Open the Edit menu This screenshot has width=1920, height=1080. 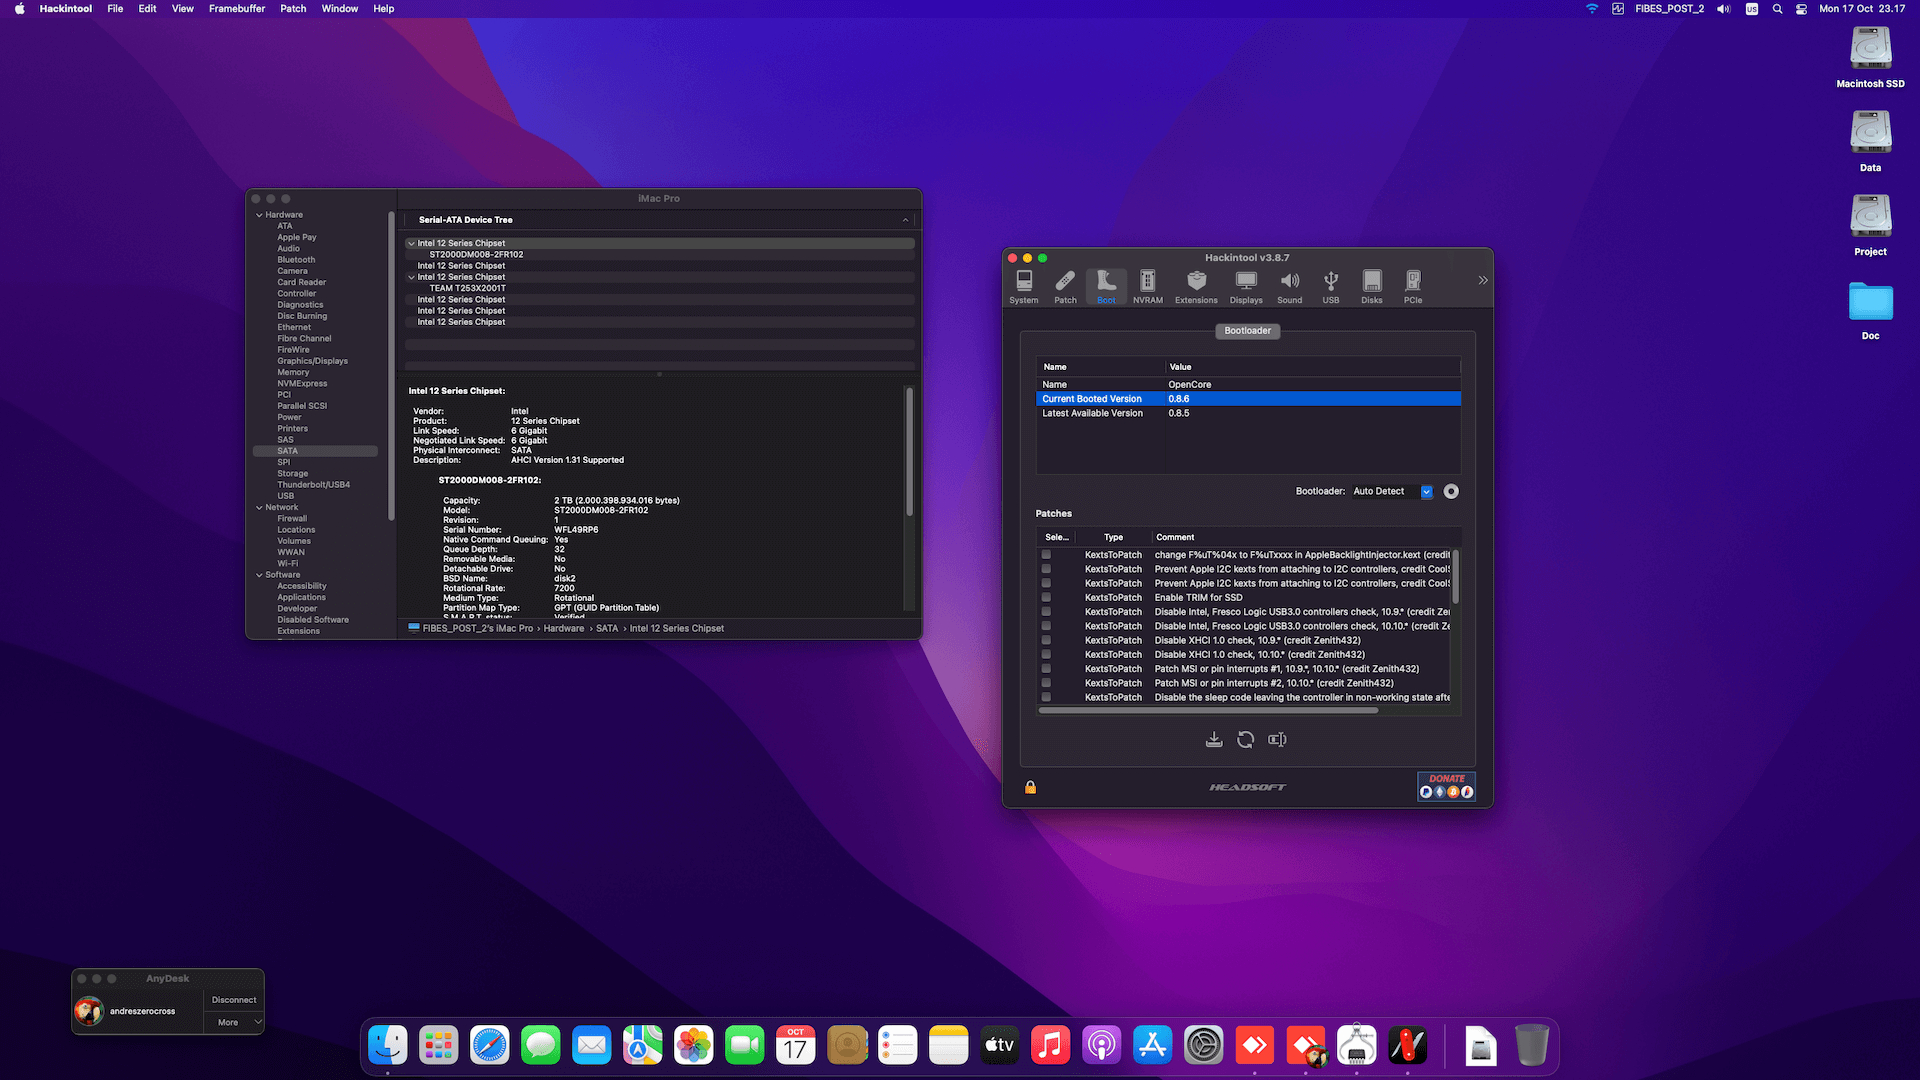[x=147, y=9]
